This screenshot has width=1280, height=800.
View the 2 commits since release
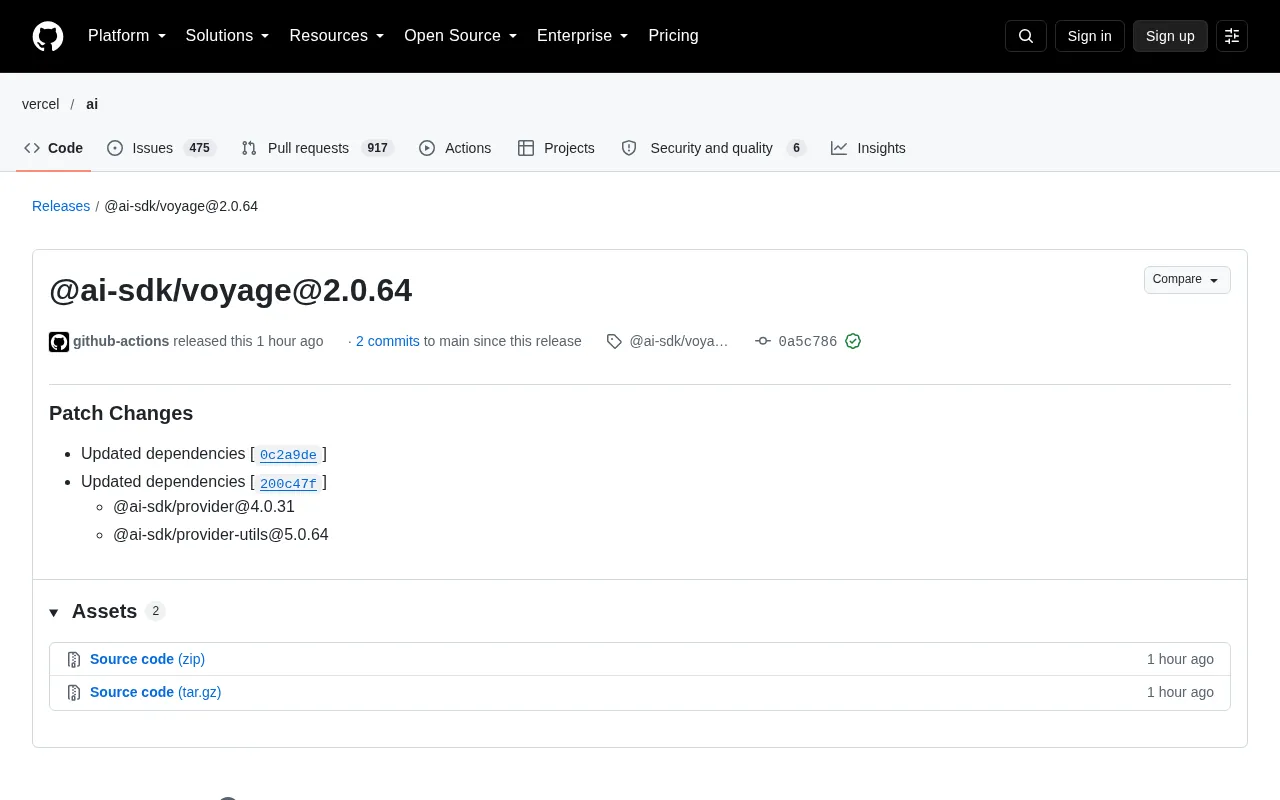click(x=388, y=341)
